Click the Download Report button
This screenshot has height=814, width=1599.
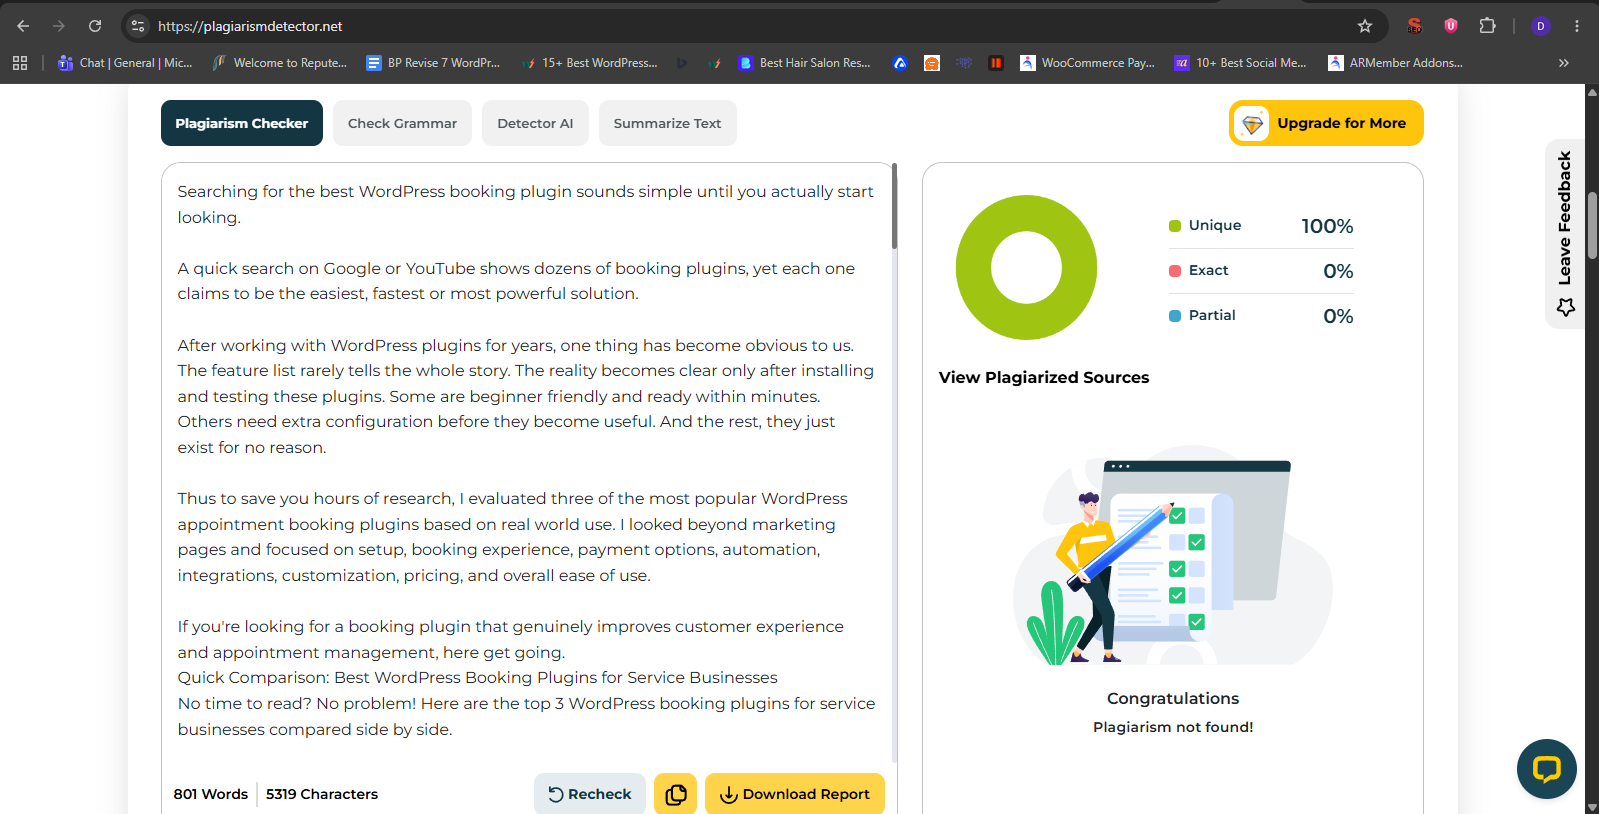point(795,794)
